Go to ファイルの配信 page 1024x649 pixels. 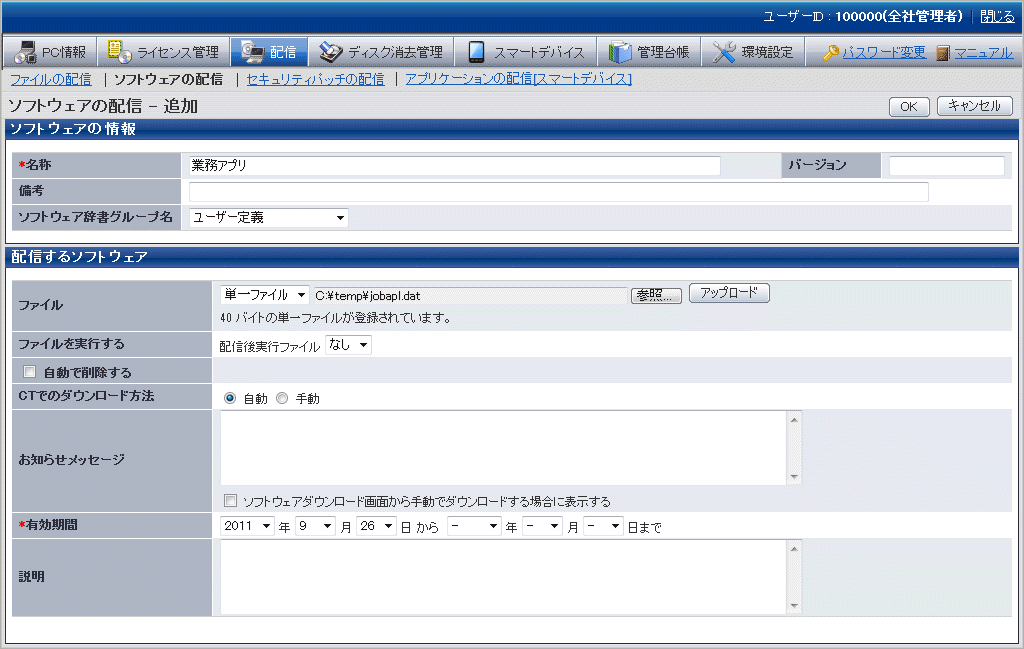click(51, 79)
